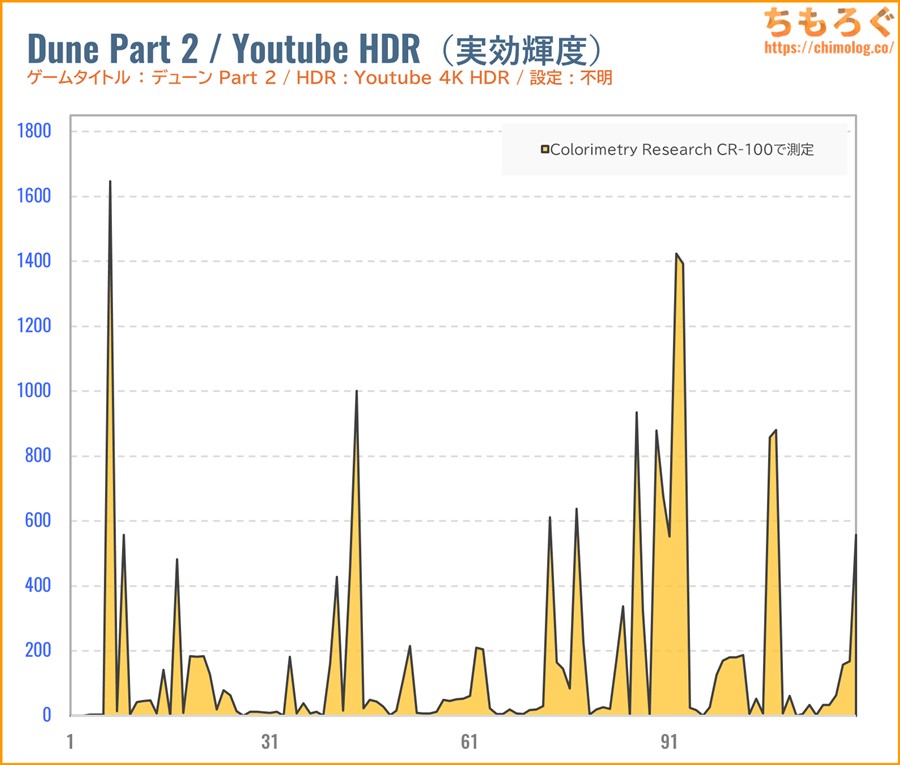The image size is (900, 765).
Task: Open the https://chimolog.co/ link
Action: 829,47
